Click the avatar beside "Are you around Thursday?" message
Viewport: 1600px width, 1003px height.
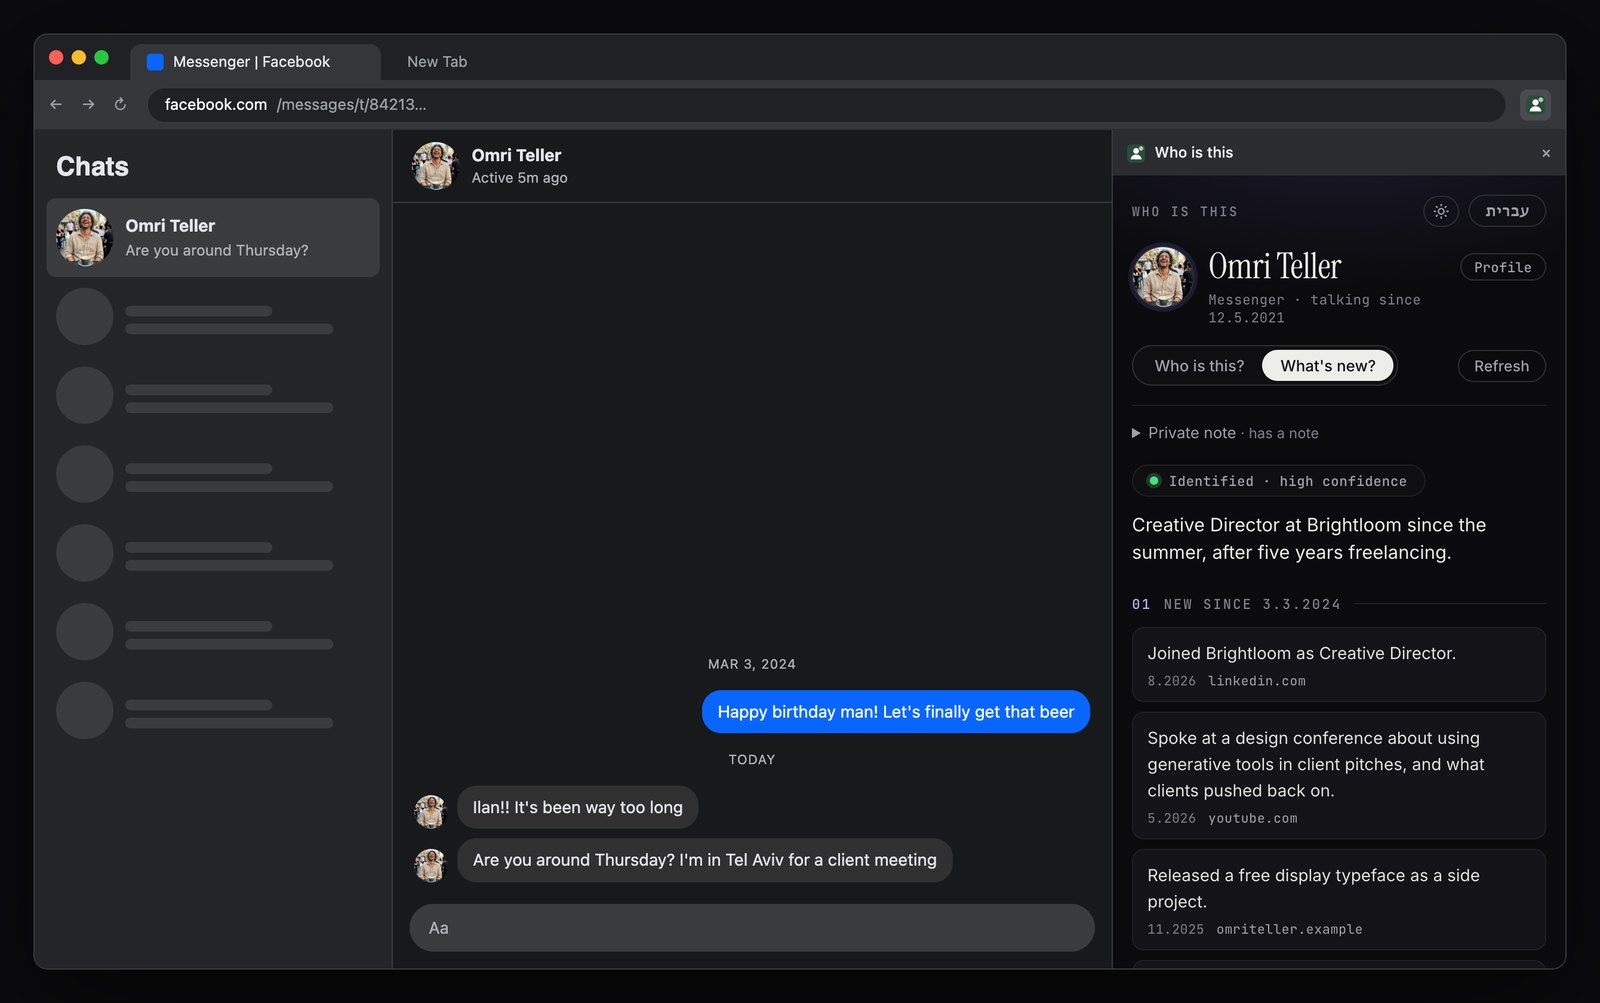(x=430, y=864)
